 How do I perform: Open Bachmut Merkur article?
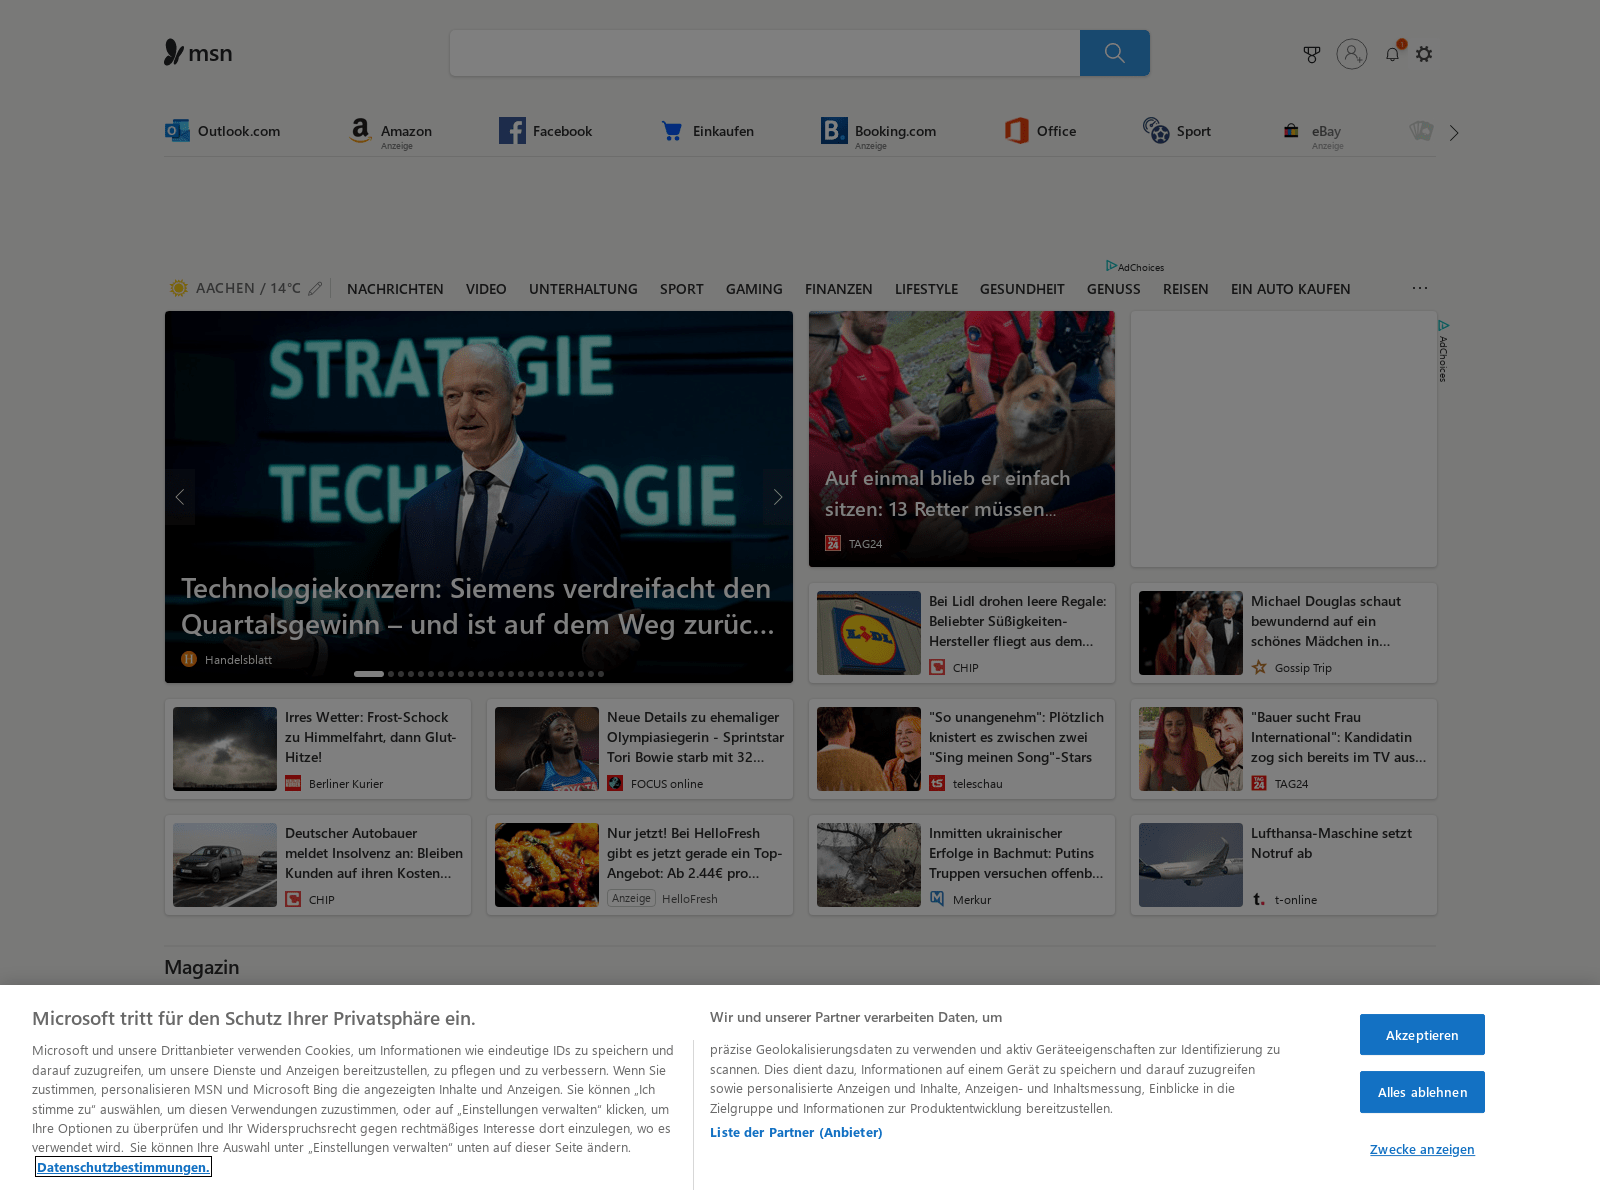pyautogui.click(x=962, y=865)
